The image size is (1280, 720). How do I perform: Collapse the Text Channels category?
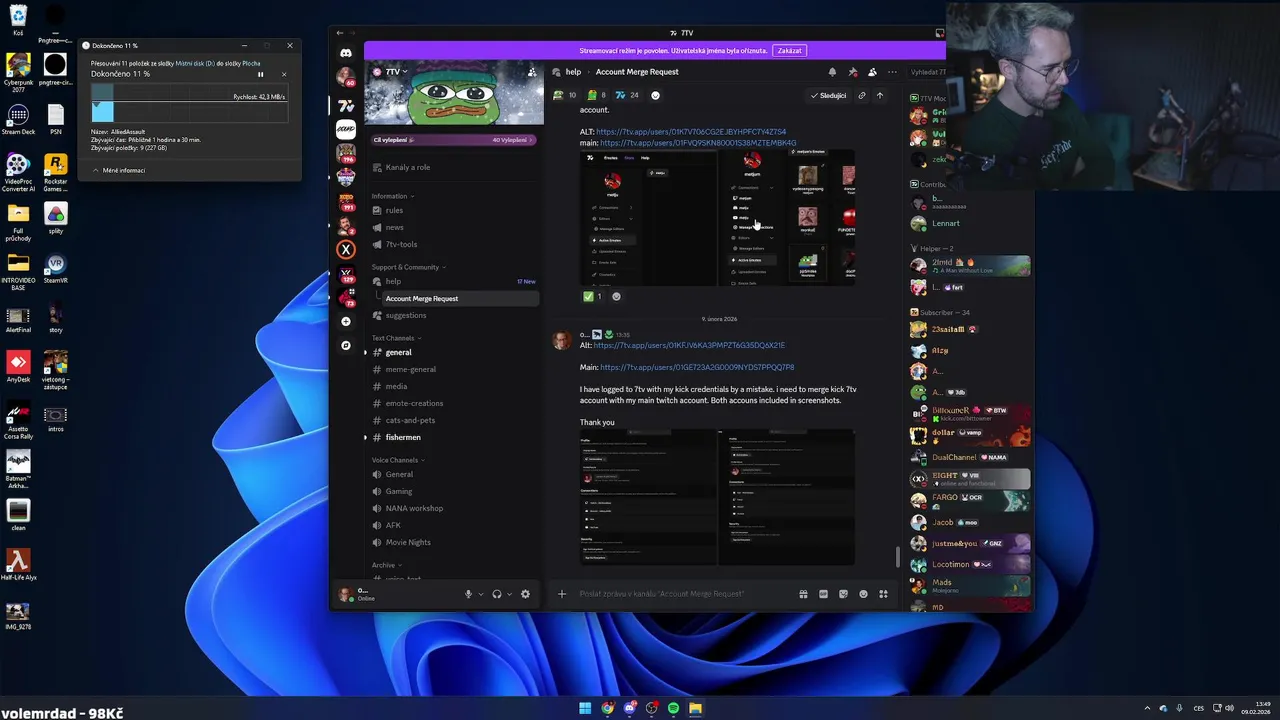tap(395, 338)
